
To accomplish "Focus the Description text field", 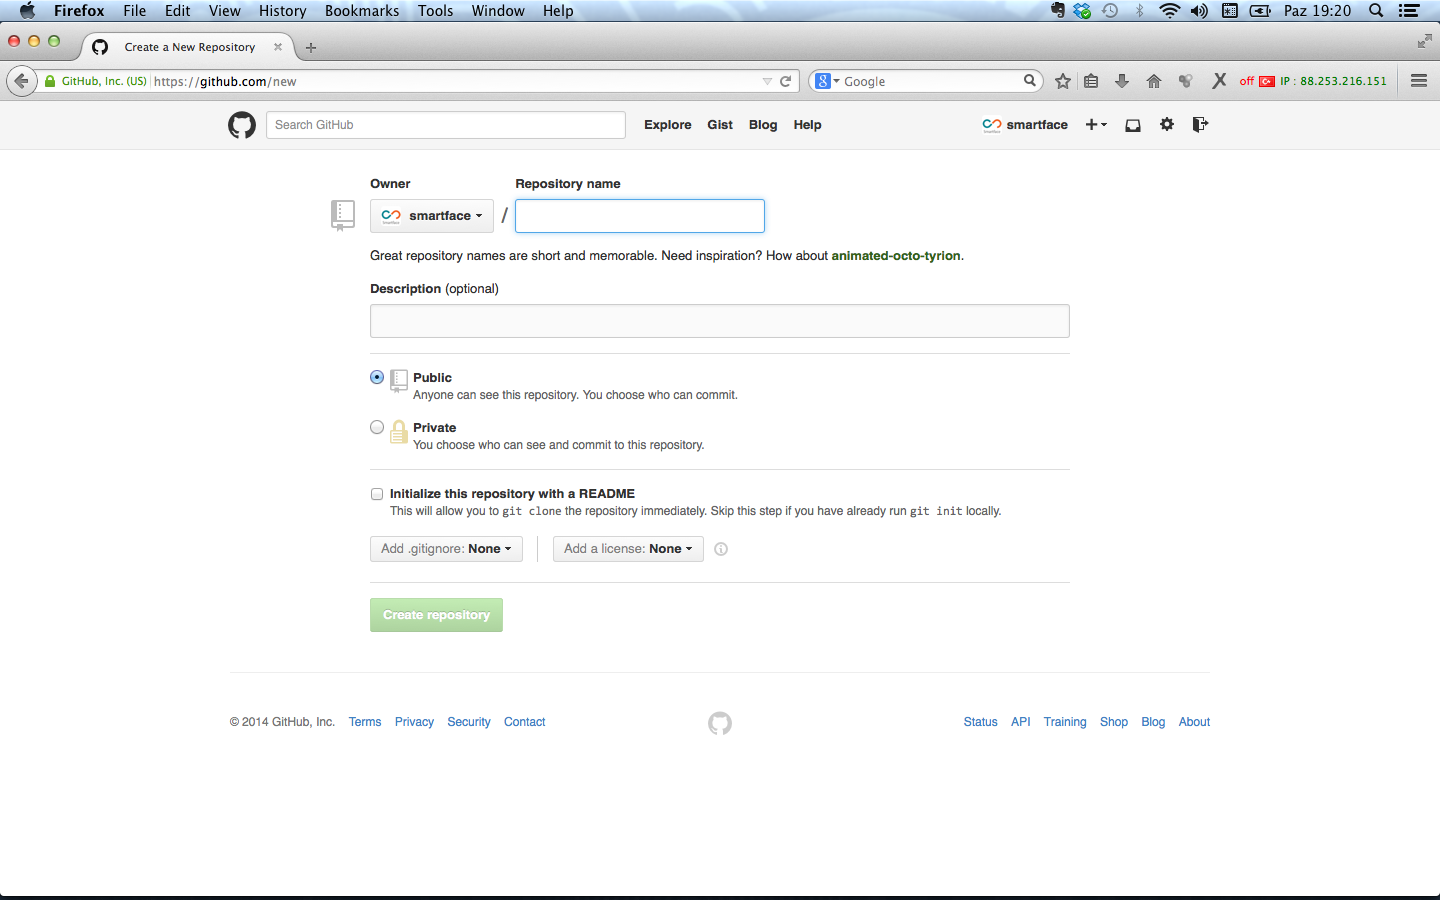I will 720,321.
